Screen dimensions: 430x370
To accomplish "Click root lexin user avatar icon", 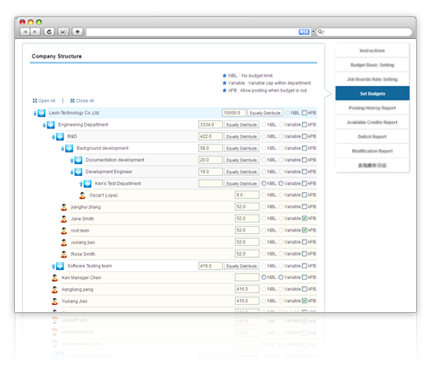I will 64,231.
